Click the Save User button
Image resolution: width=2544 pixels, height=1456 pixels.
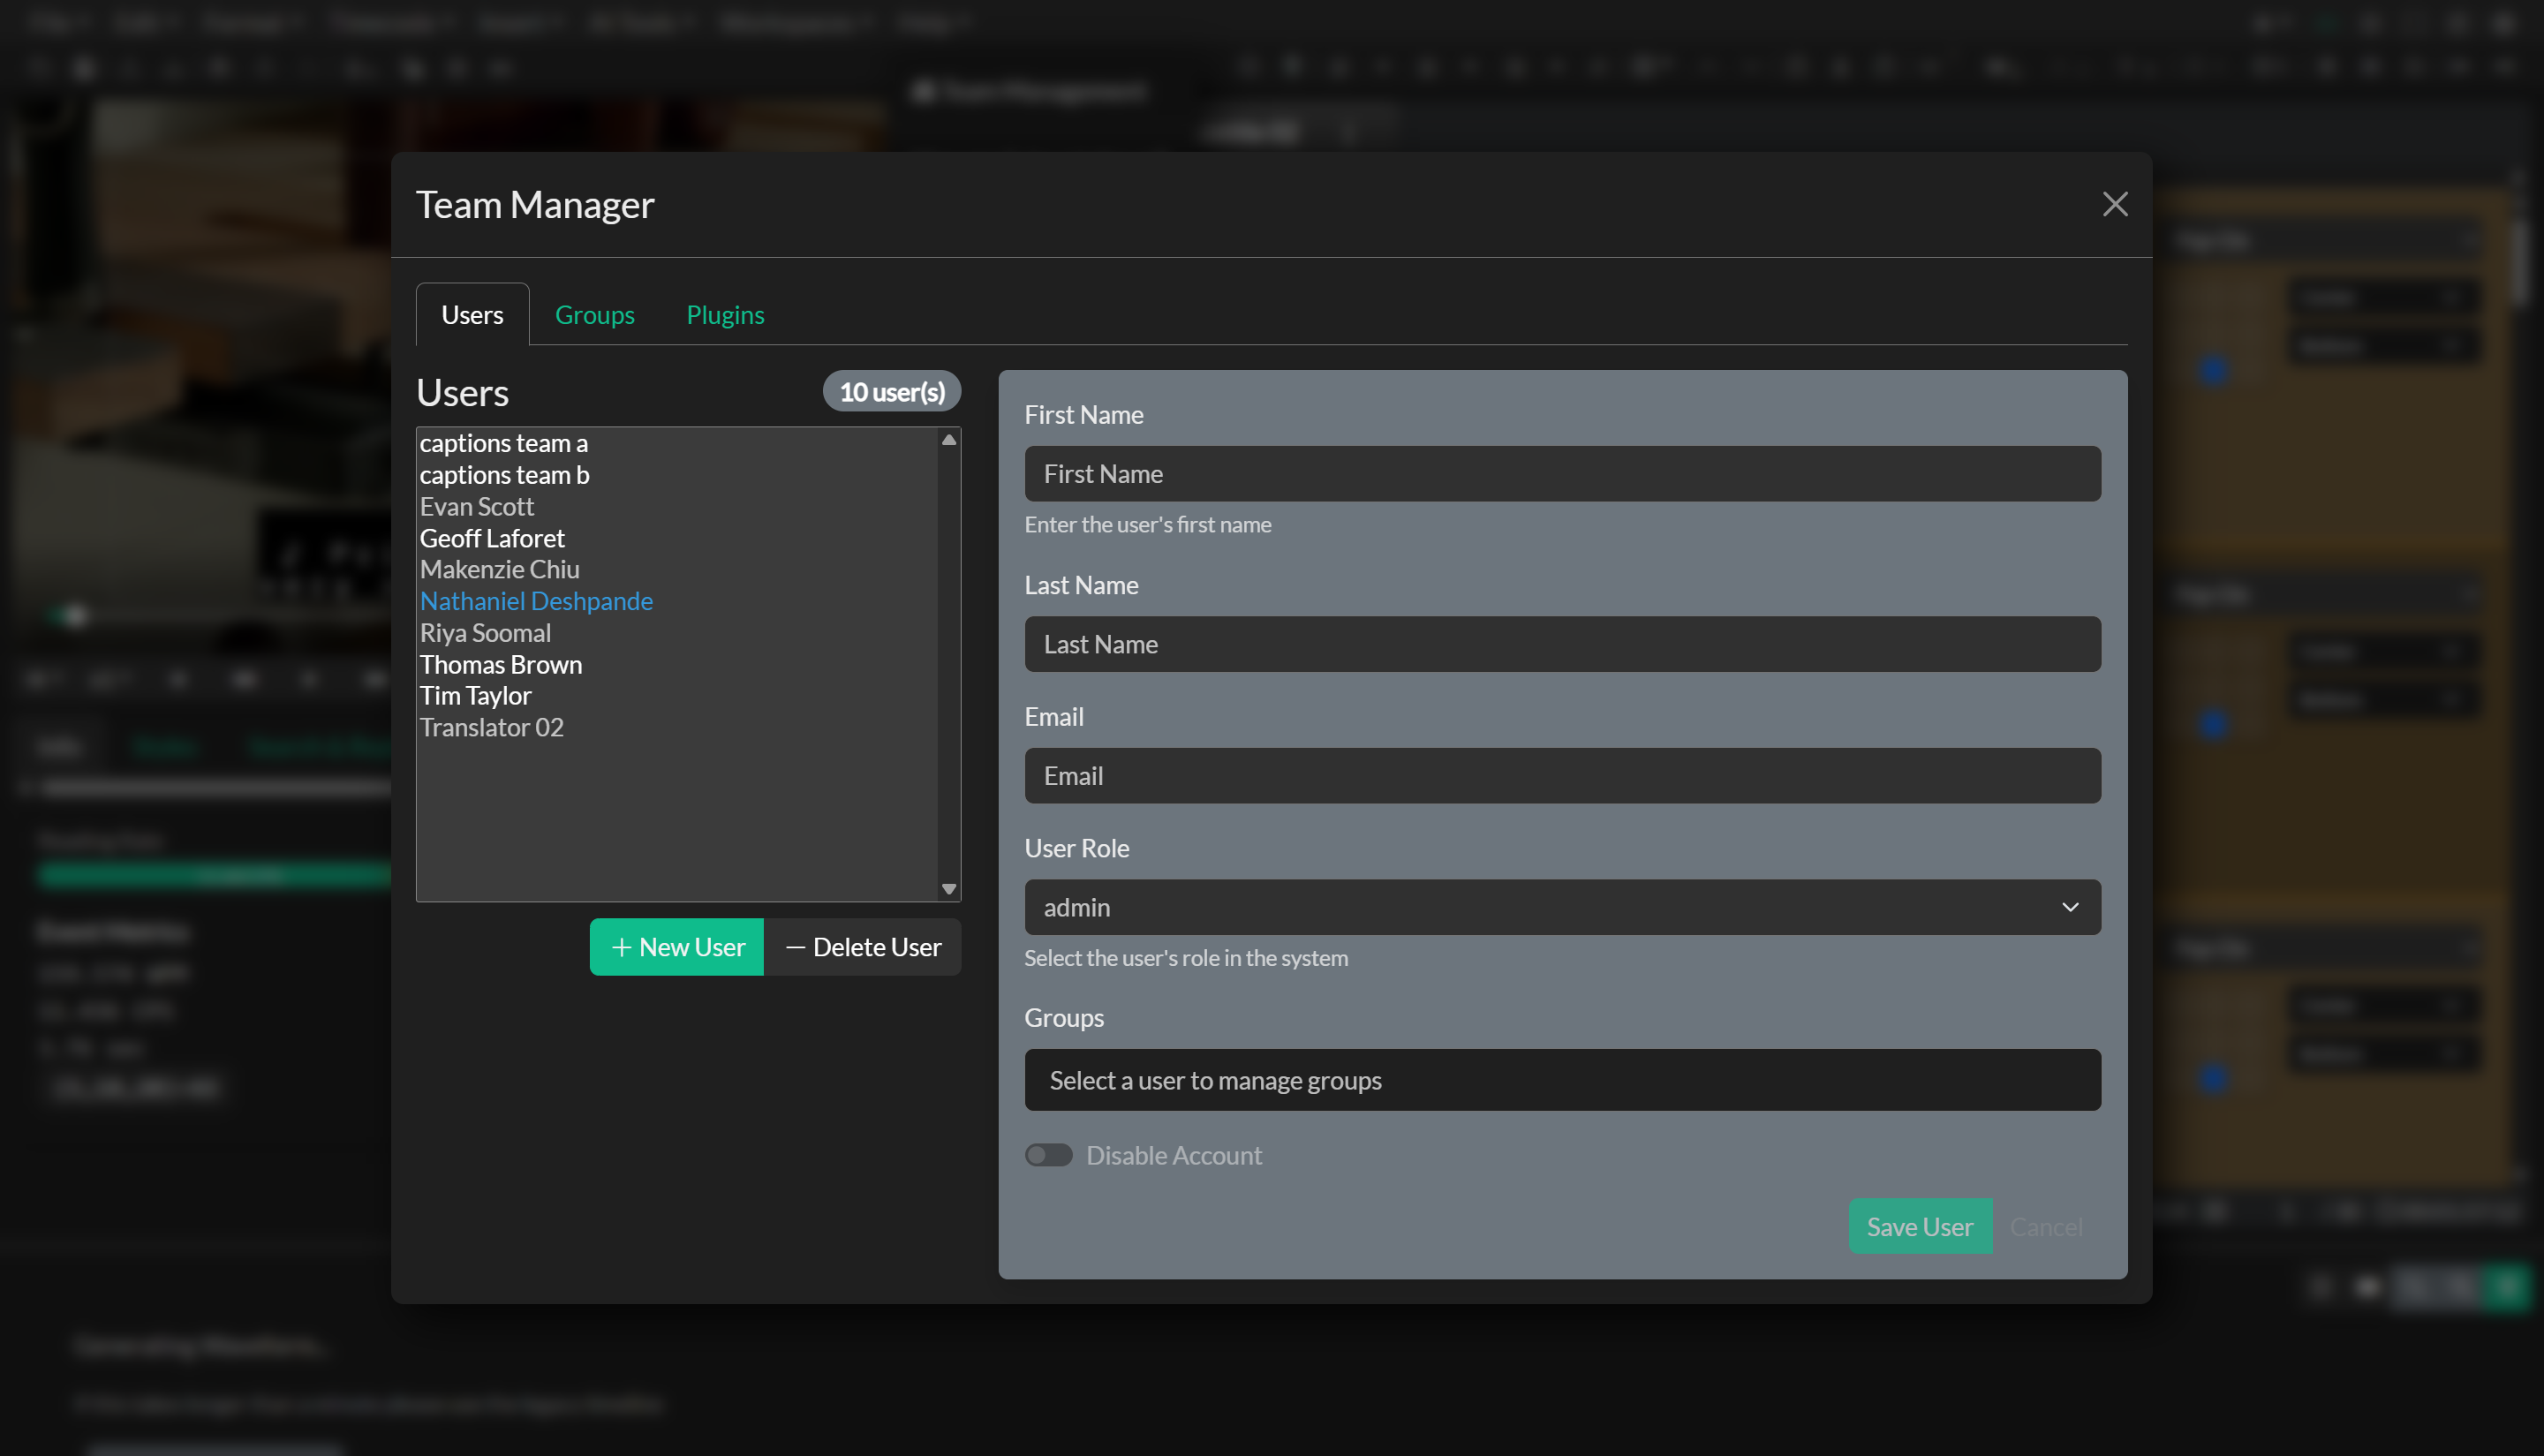pyautogui.click(x=1920, y=1226)
